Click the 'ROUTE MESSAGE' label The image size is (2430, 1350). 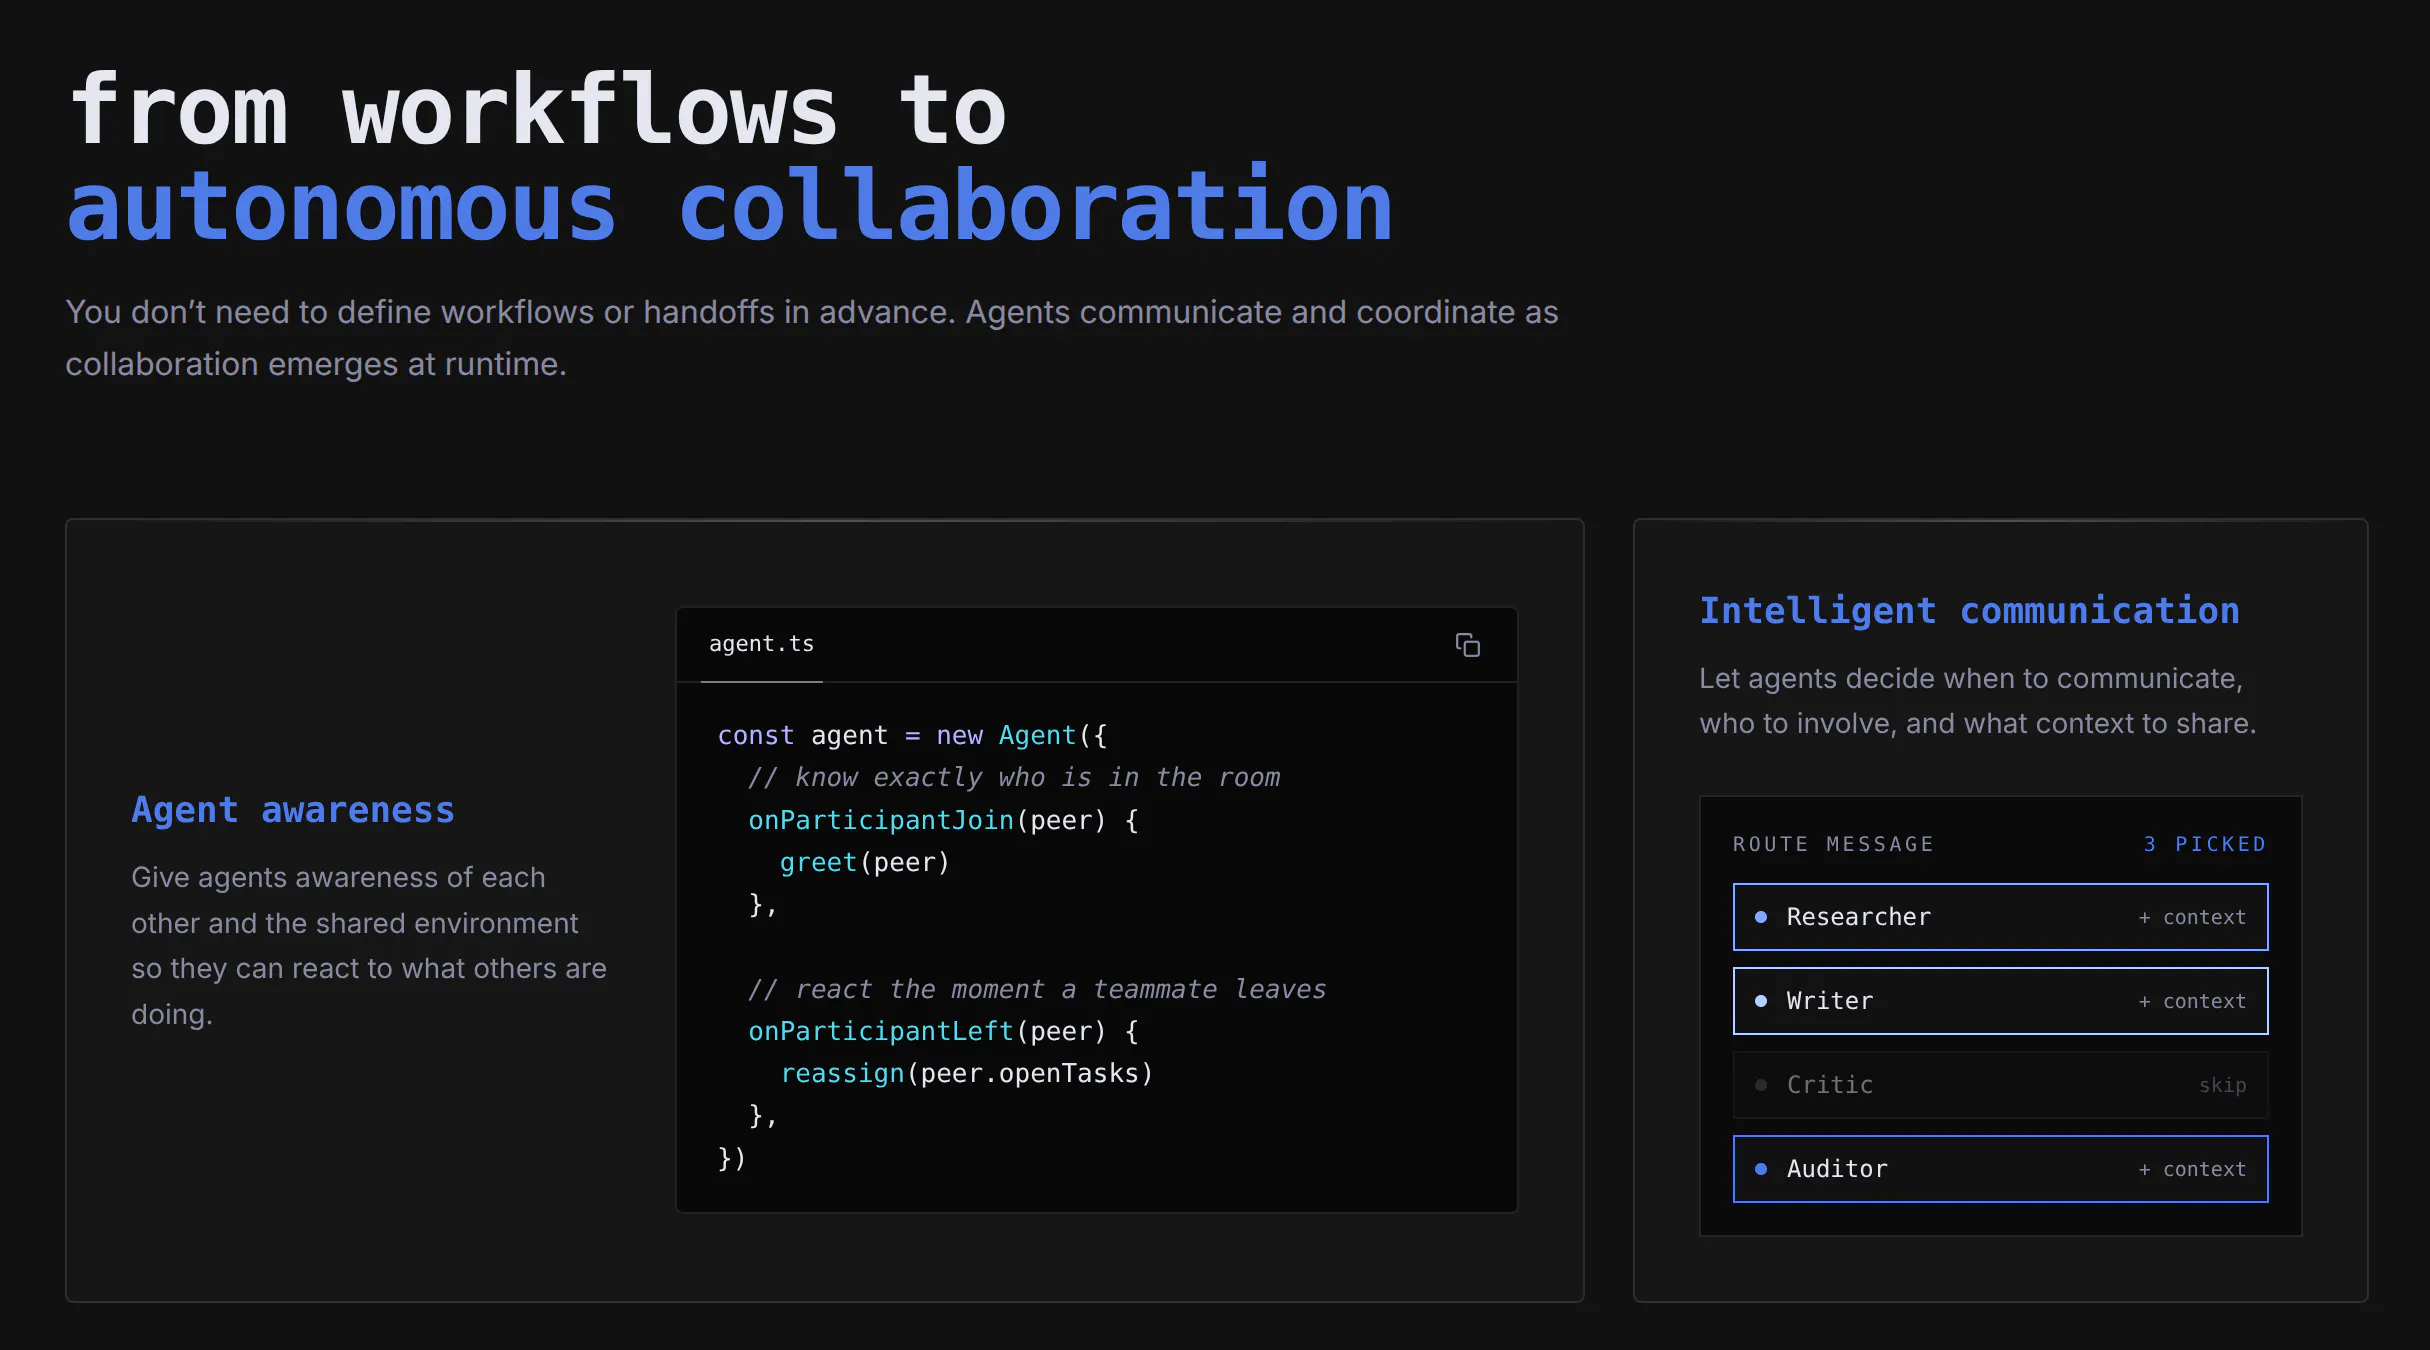click(1833, 844)
